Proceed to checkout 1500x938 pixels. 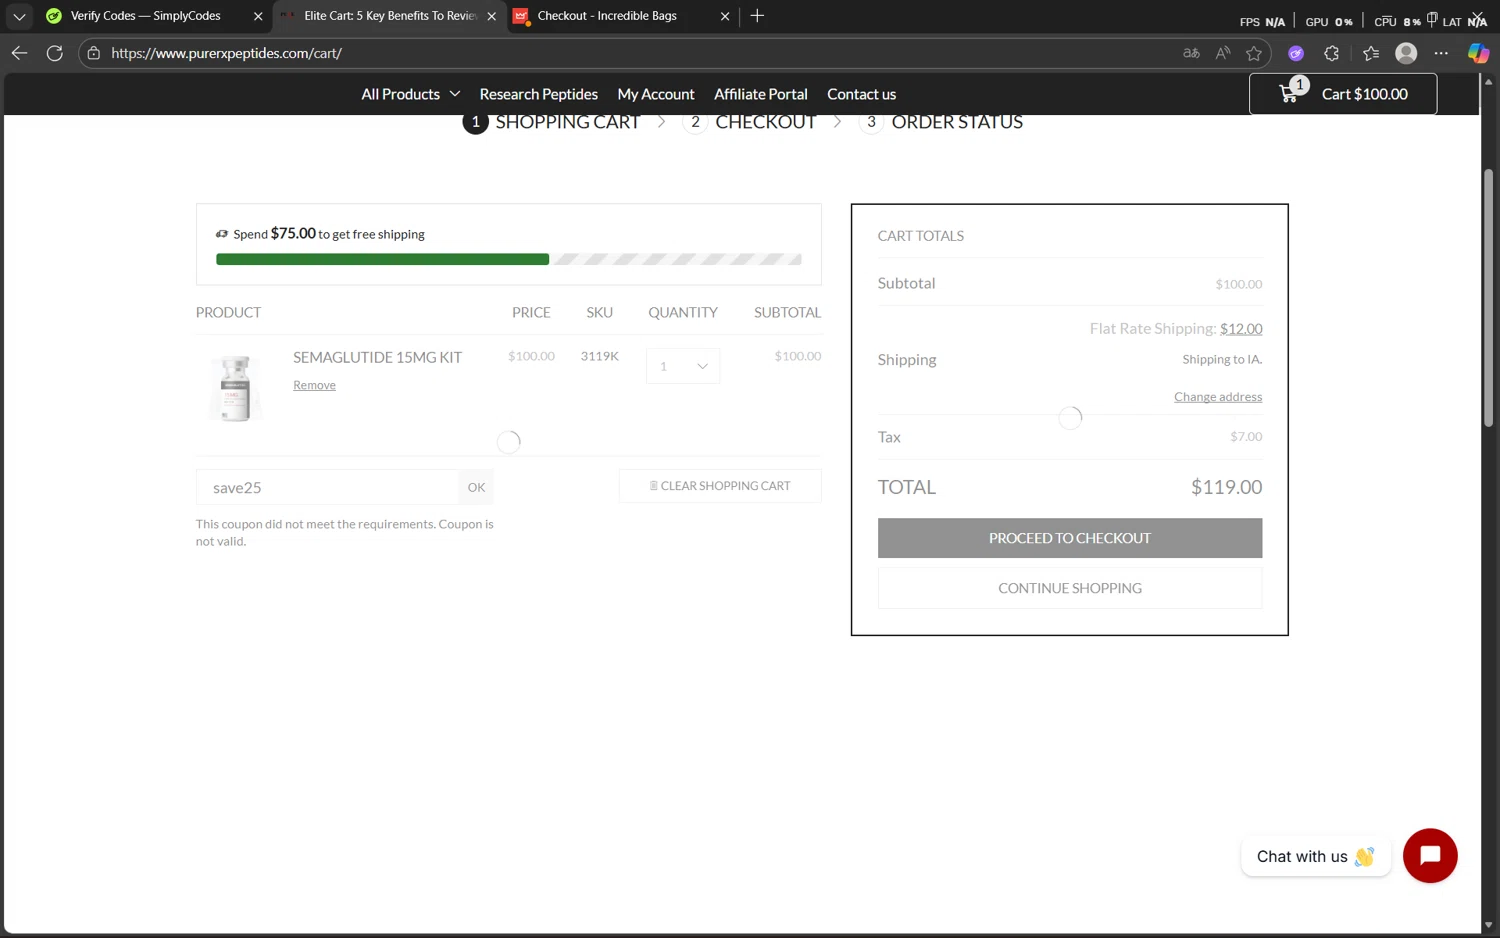click(x=1070, y=538)
